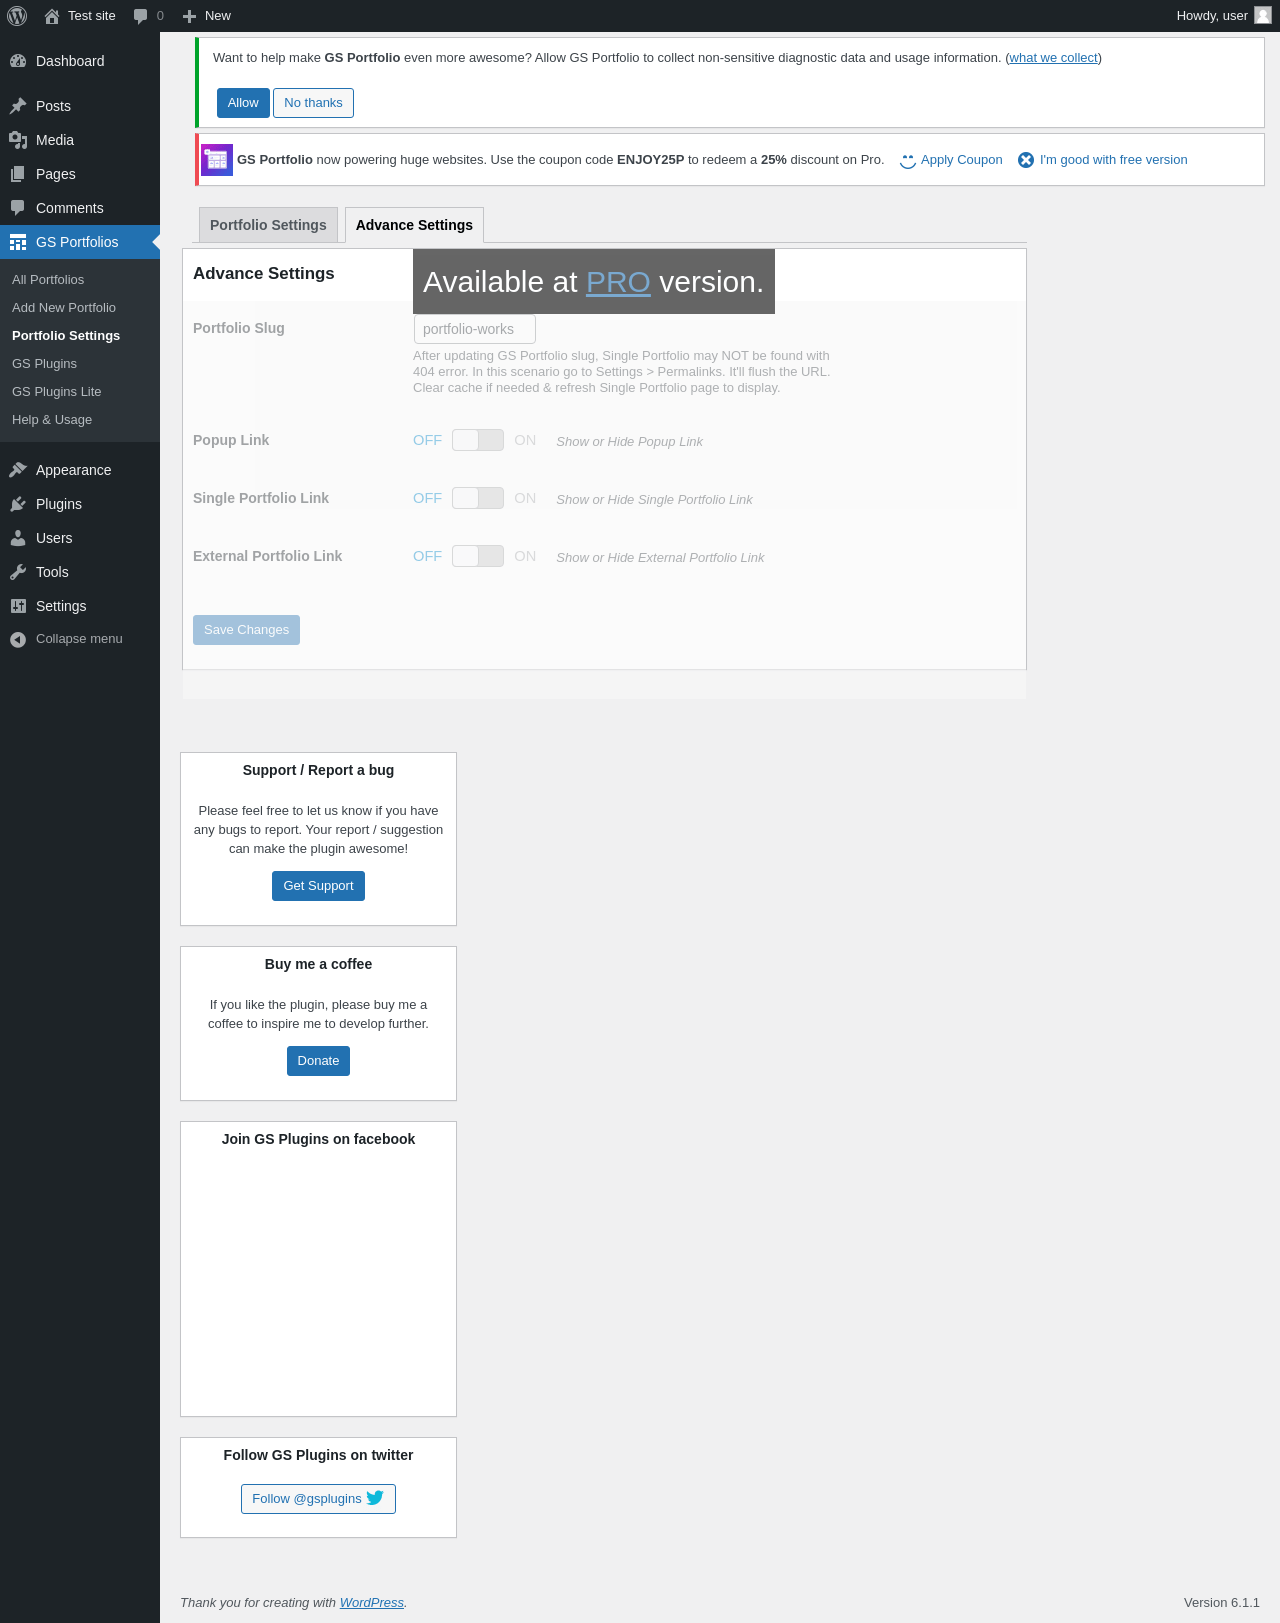Click the Settings sliders icon
The width and height of the screenshot is (1280, 1623).
click(18, 606)
